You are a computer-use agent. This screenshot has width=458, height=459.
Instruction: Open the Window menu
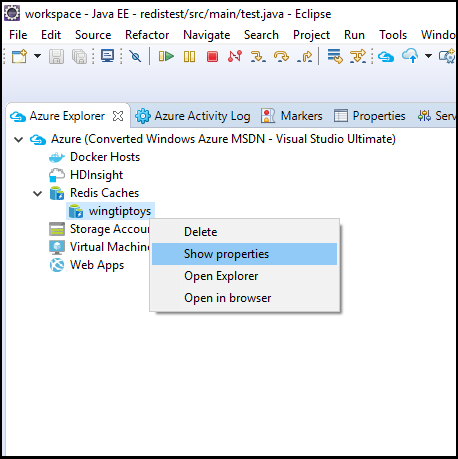[438, 35]
